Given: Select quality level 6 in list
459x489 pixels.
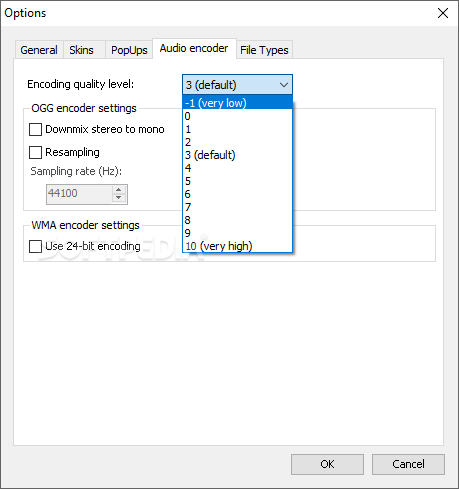Looking at the screenshot, I should (x=238, y=194).
